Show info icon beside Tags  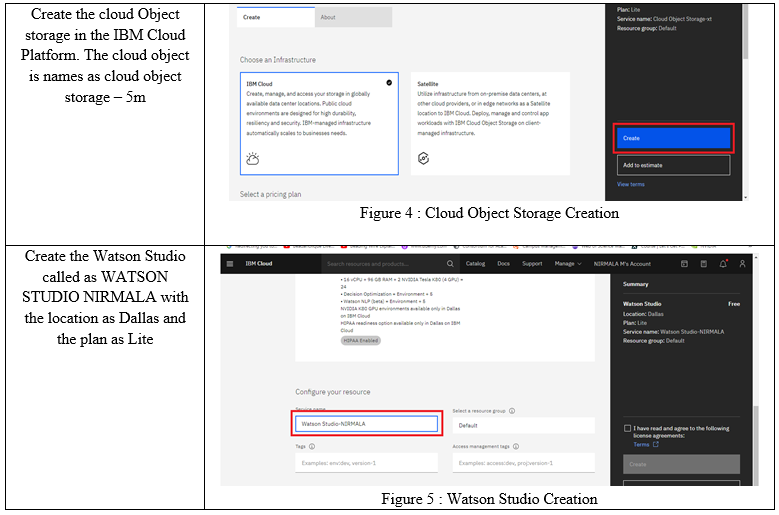312,446
